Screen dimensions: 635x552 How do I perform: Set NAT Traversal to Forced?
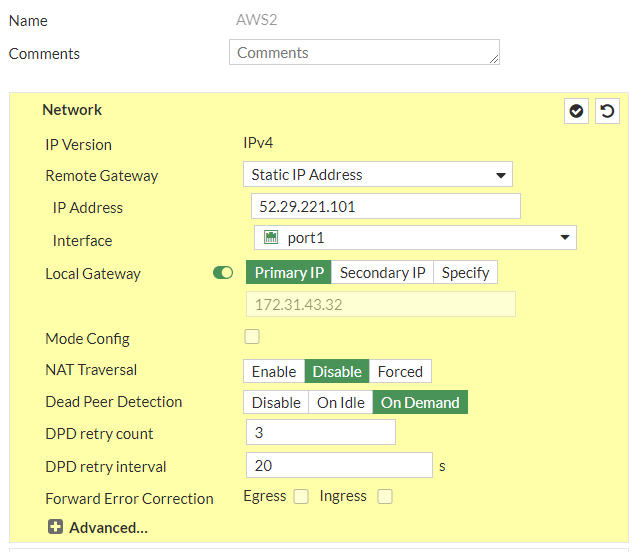(400, 371)
